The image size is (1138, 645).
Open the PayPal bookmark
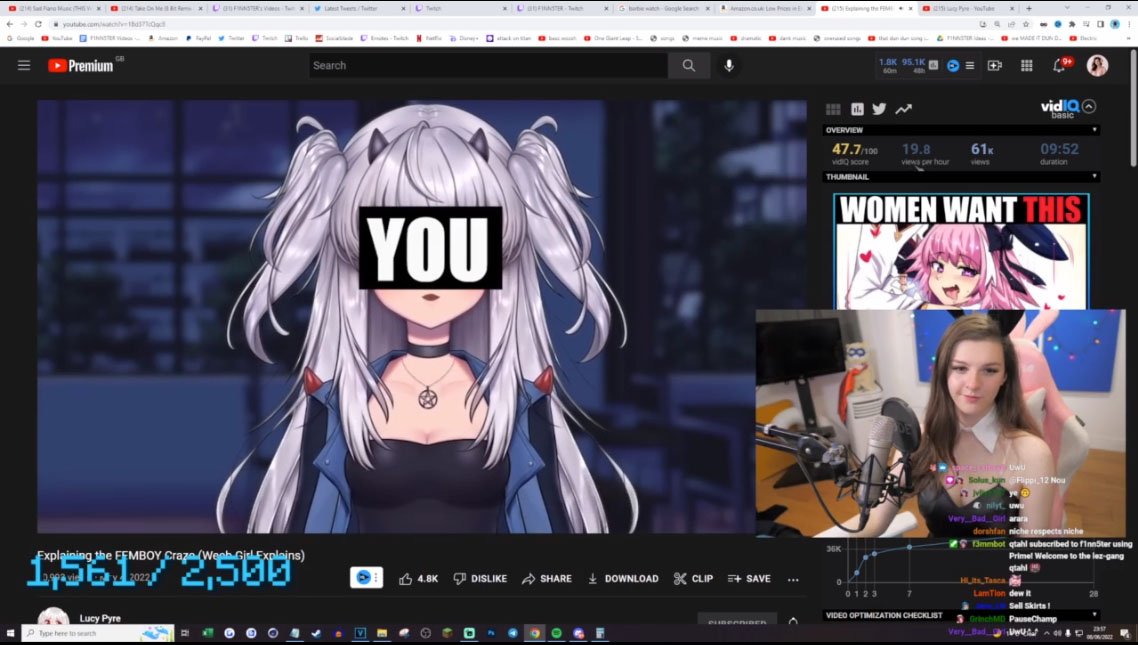coord(198,38)
